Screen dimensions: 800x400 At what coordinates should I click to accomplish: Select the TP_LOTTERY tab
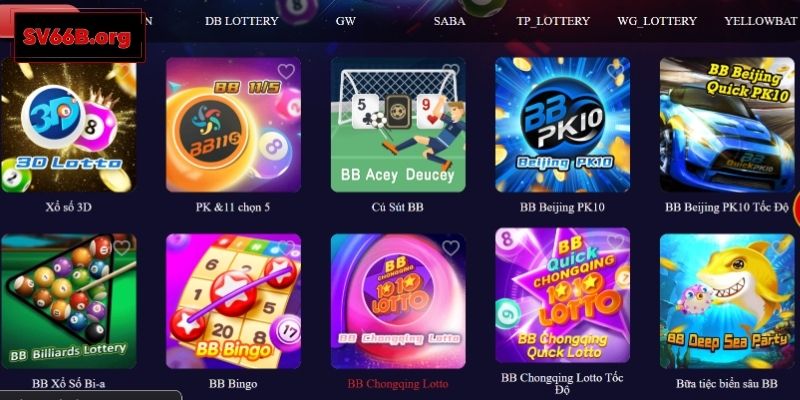pos(553,21)
